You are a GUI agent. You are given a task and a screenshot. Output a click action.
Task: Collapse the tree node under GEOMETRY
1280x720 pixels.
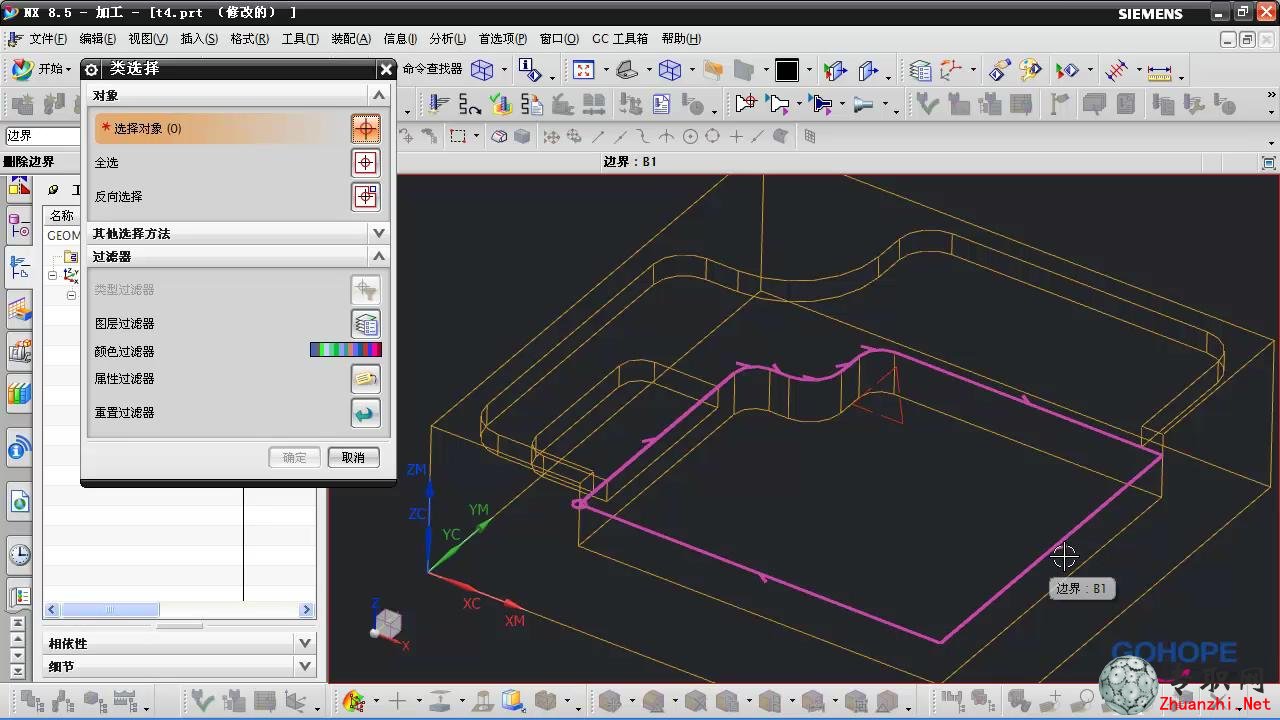52,274
